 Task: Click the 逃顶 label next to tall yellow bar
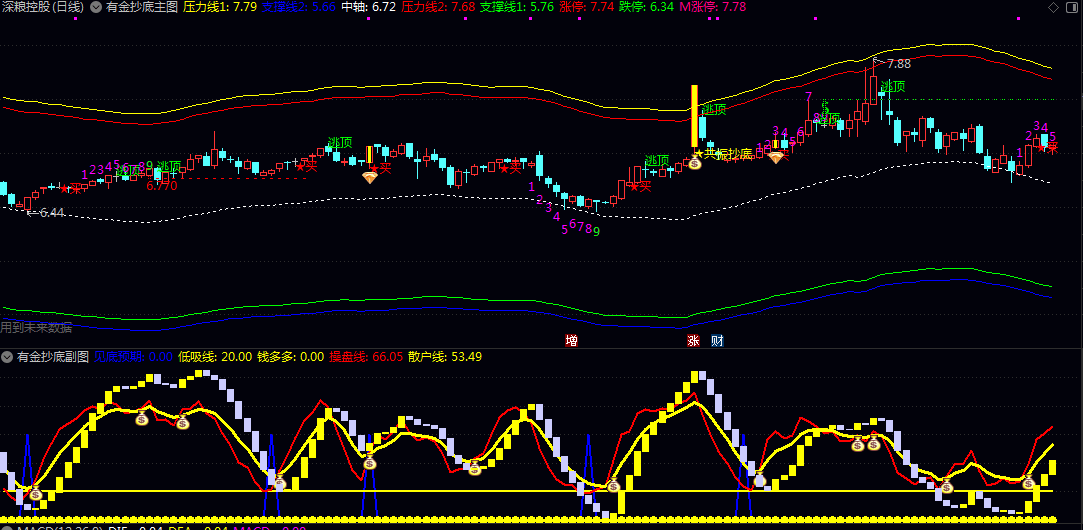(x=714, y=109)
